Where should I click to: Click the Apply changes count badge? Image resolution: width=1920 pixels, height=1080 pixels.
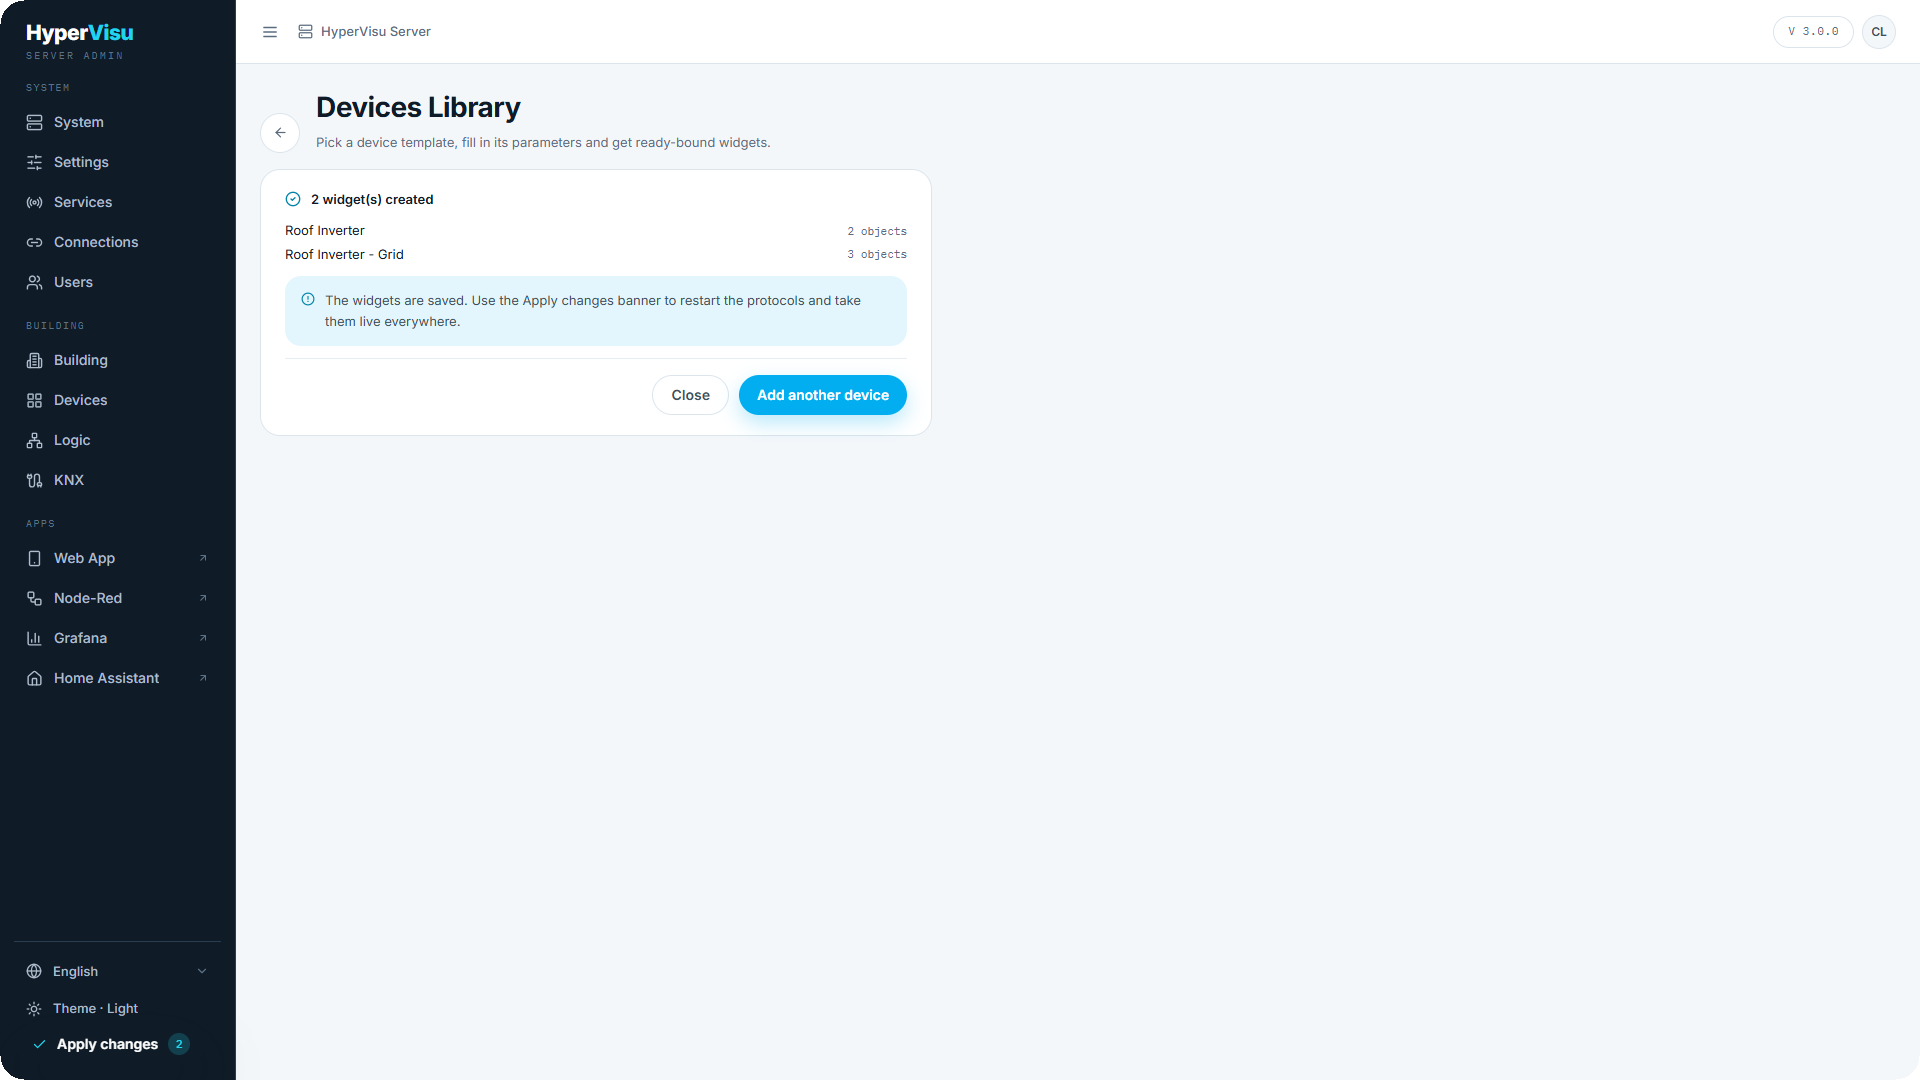[179, 1044]
